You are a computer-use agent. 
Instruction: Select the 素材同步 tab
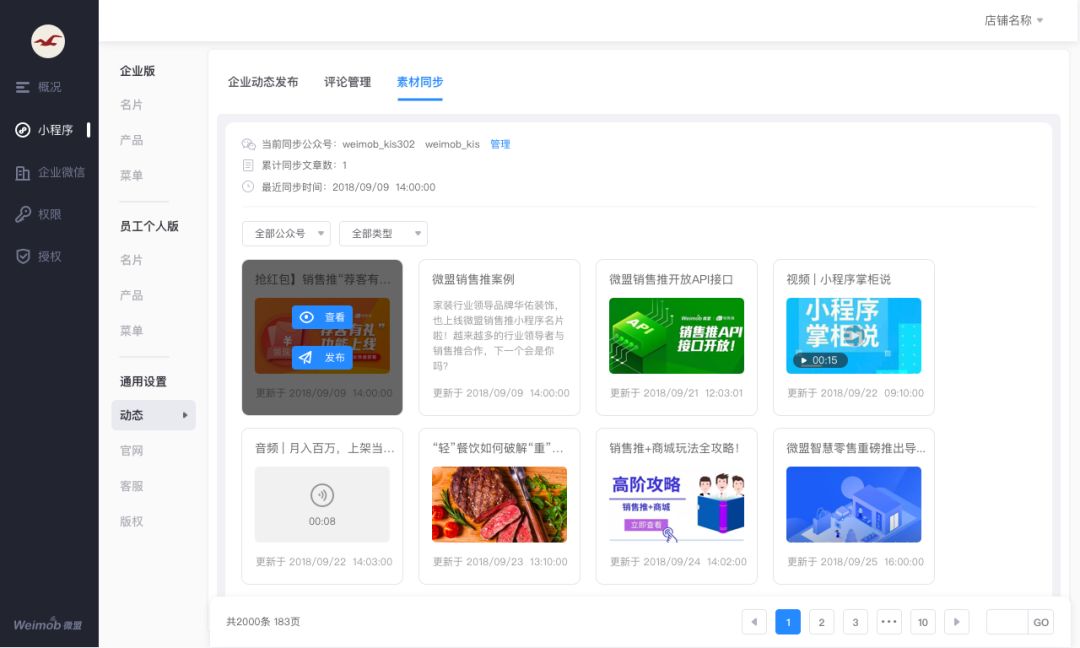(x=420, y=82)
